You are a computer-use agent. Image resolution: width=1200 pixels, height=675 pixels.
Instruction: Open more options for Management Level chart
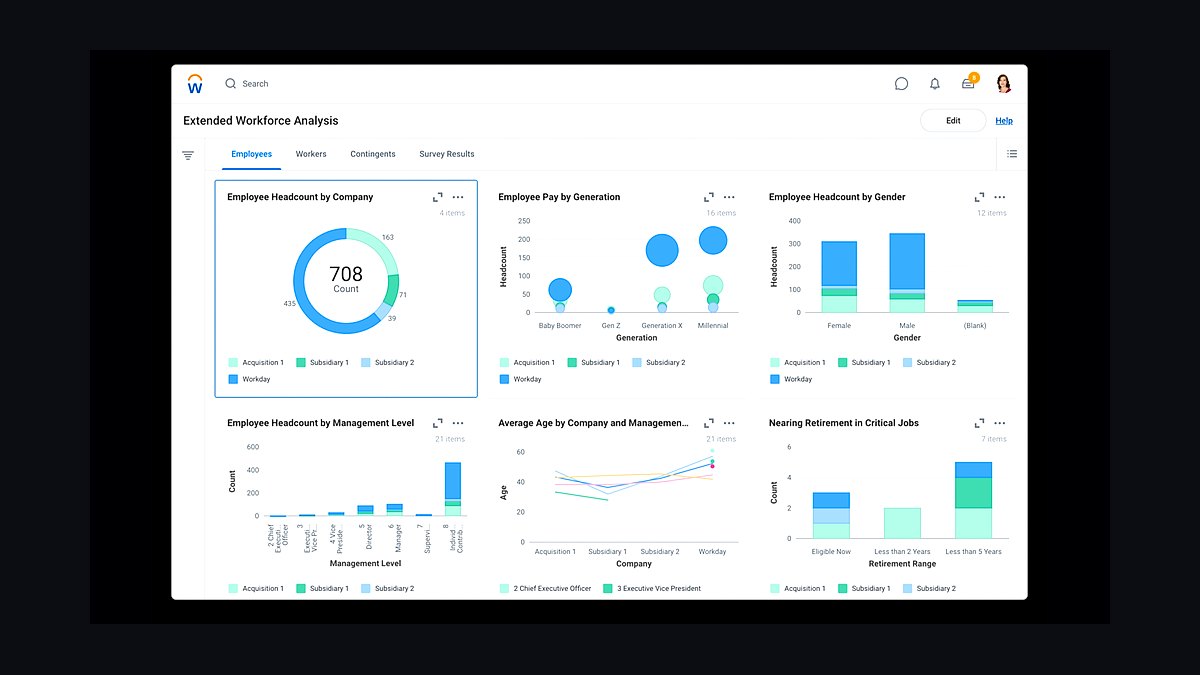(x=458, y=423)
